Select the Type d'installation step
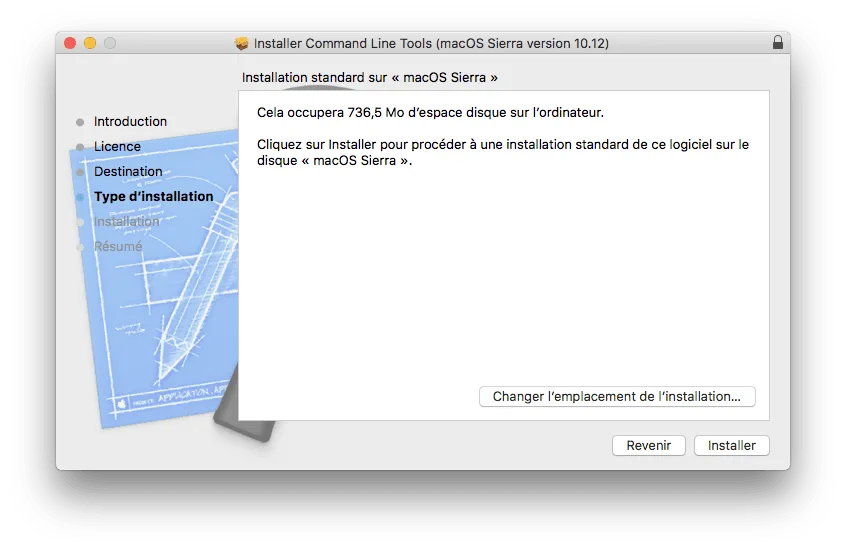Image resolution: width=846 pixels, height=550 pixels. 153,196
